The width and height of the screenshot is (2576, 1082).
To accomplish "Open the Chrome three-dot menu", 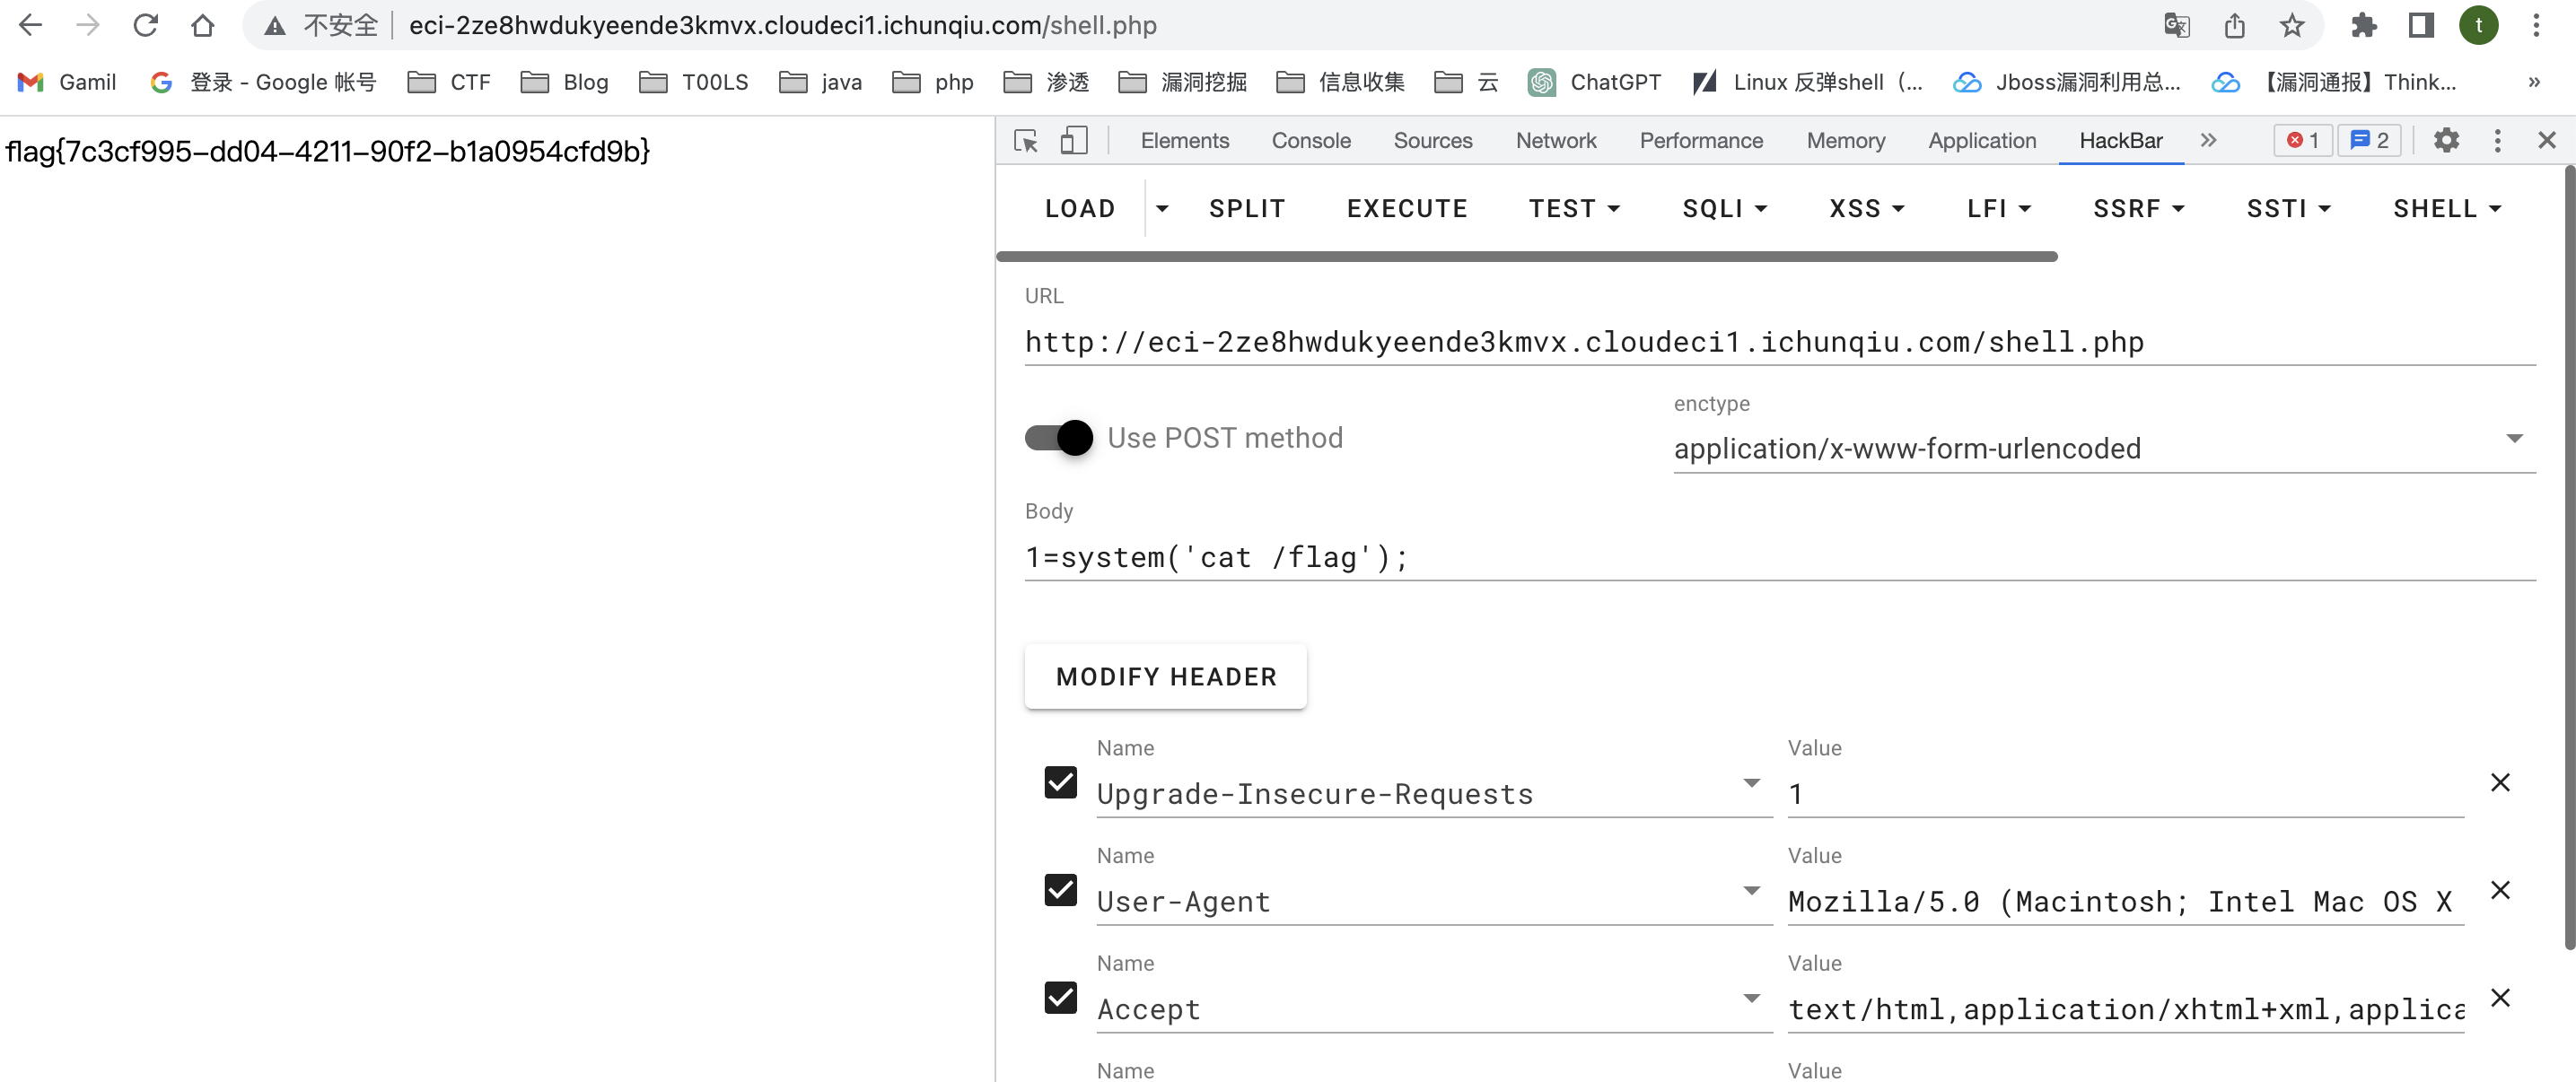I will point(2536,25).
